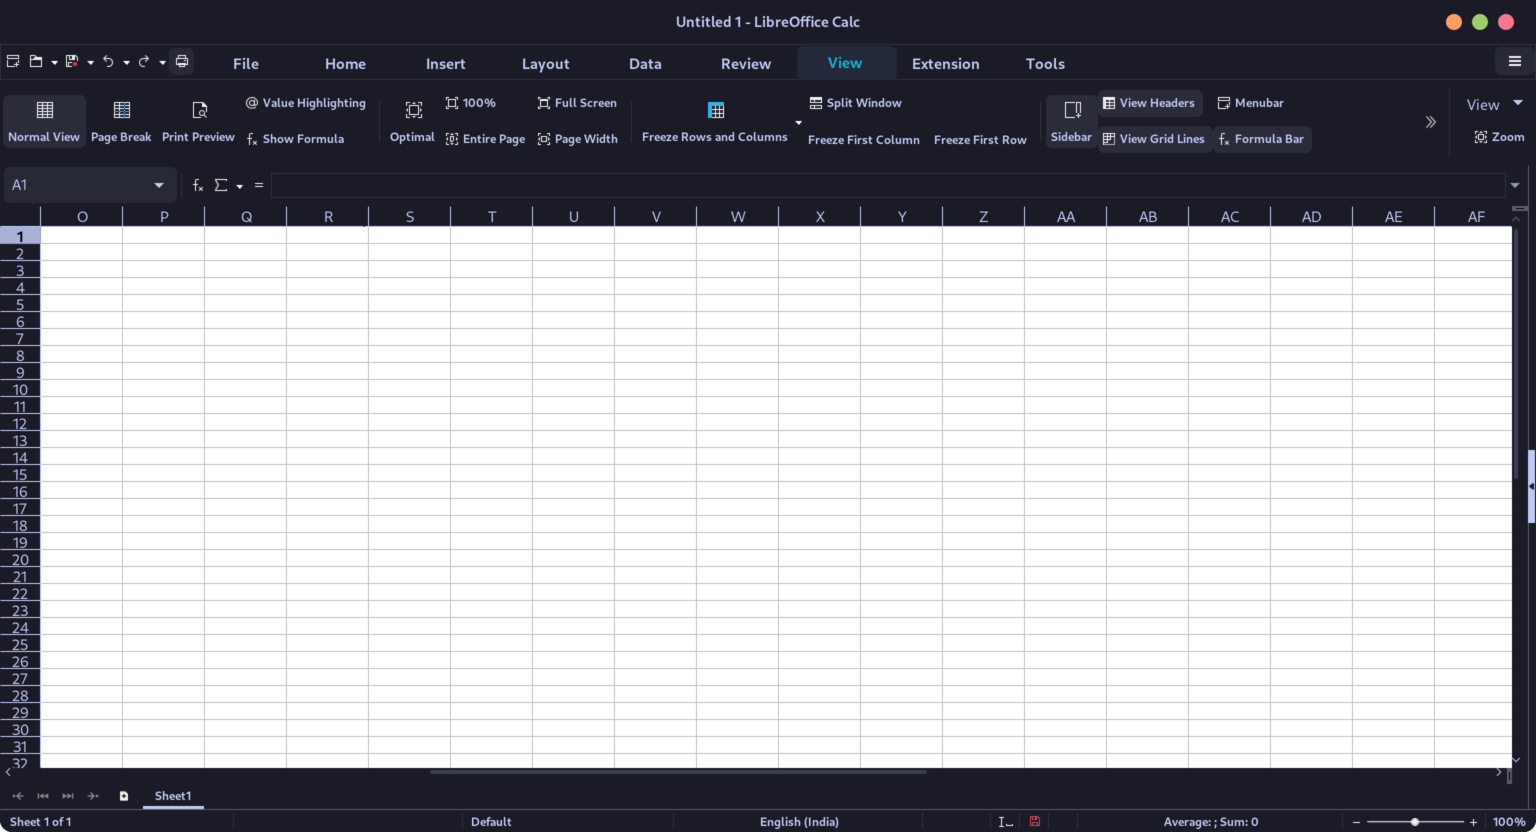Toggle View Grid Lines

coord(1154,139)
